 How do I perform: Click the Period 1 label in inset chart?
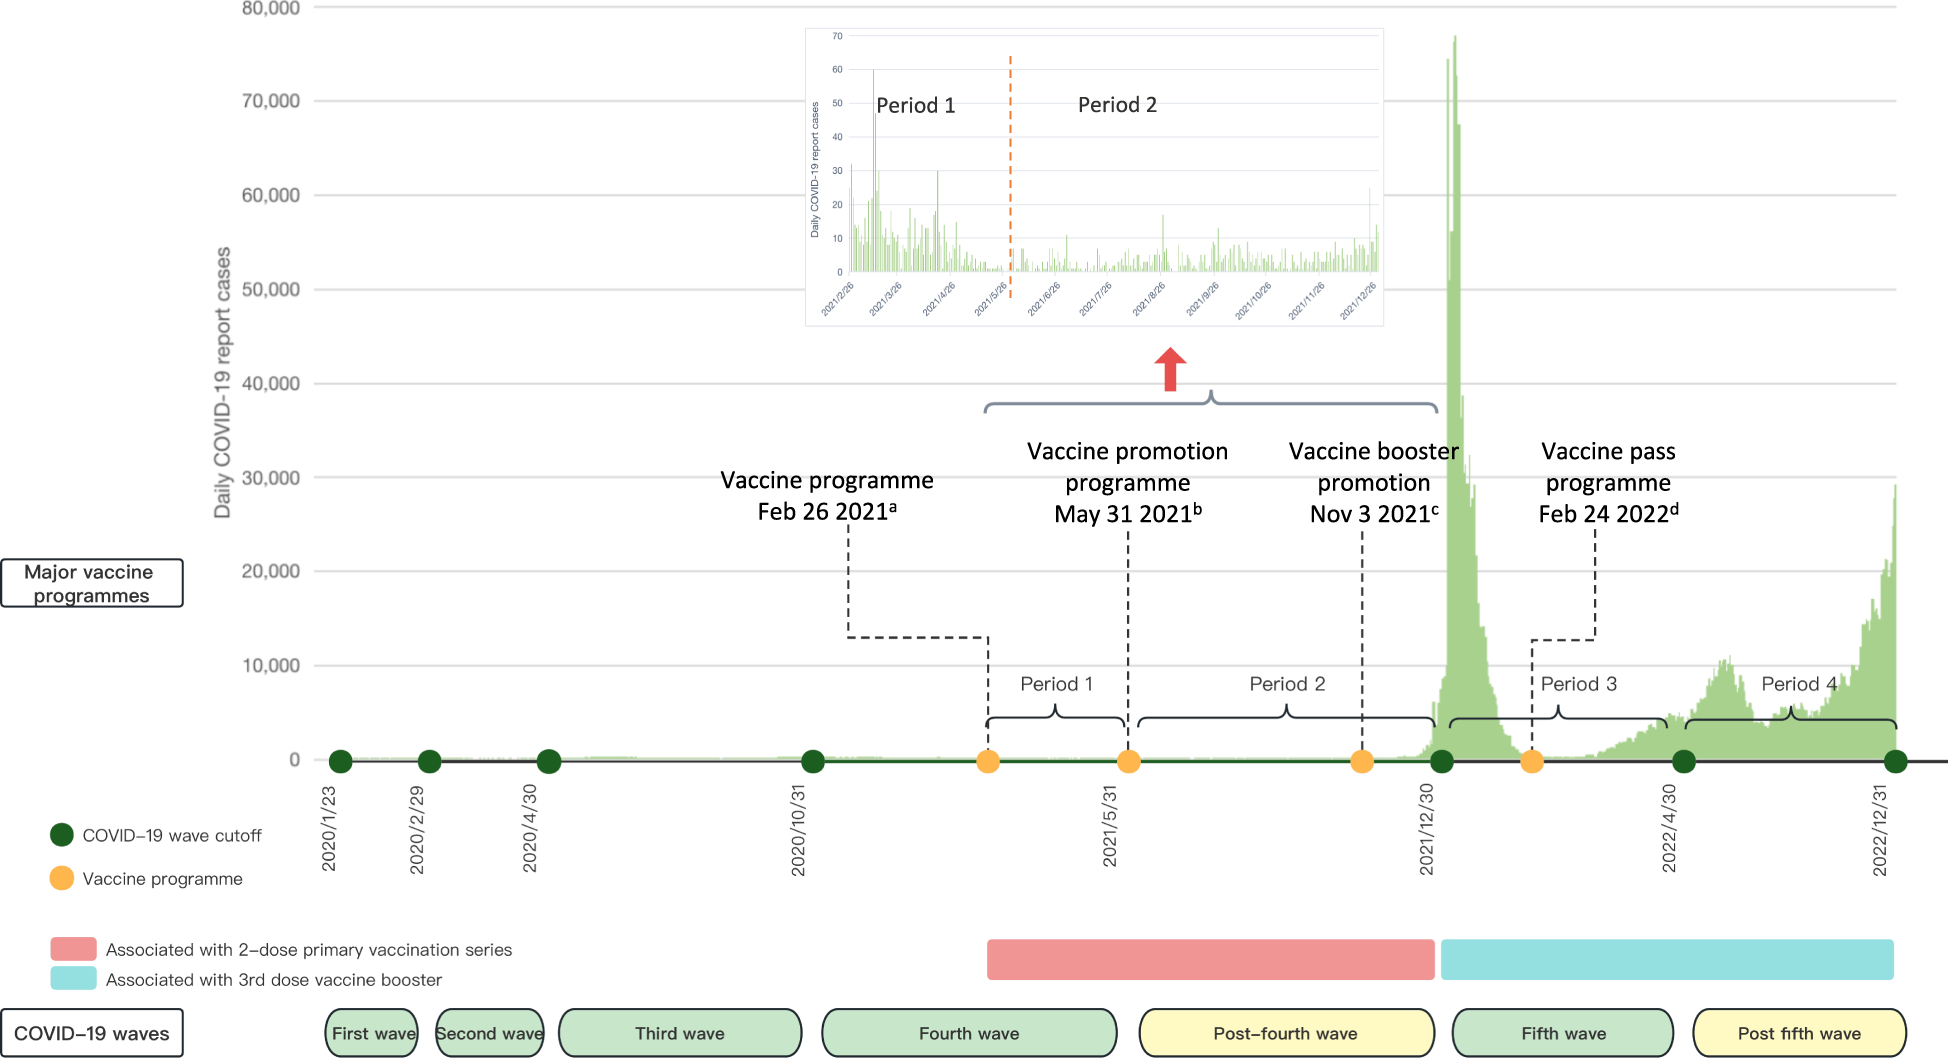(915, 105)
